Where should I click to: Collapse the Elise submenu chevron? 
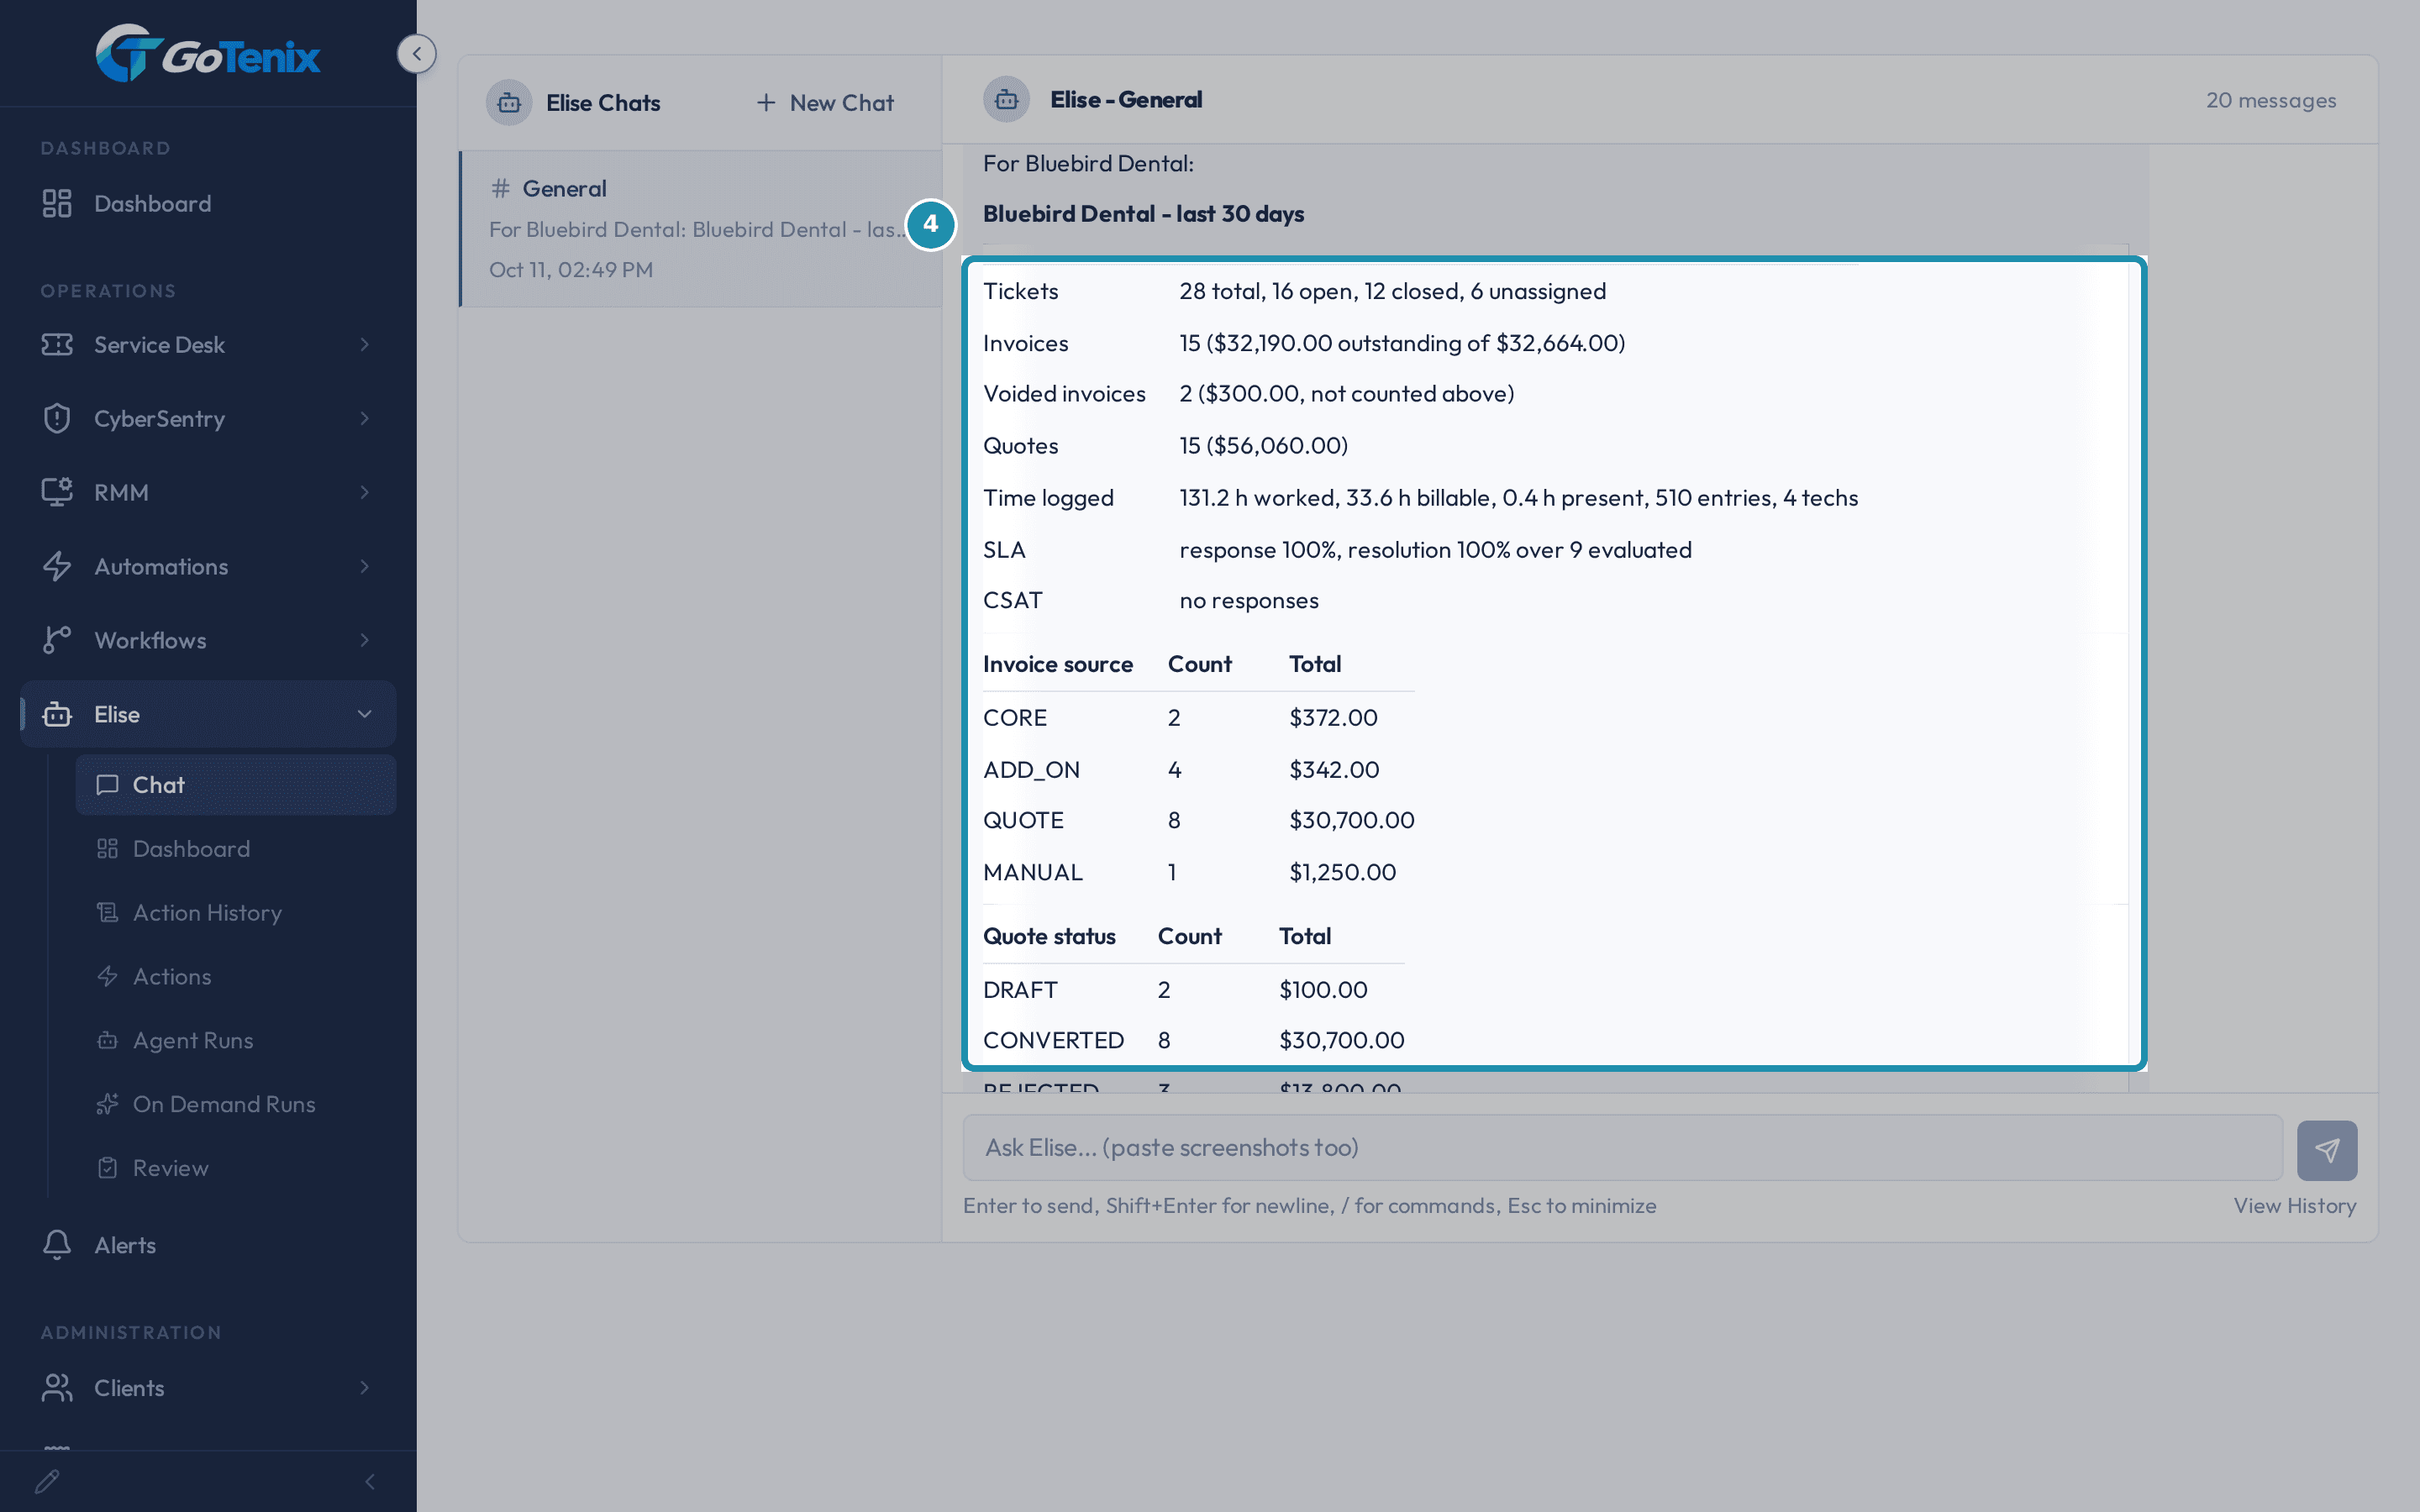click(364, 714)
